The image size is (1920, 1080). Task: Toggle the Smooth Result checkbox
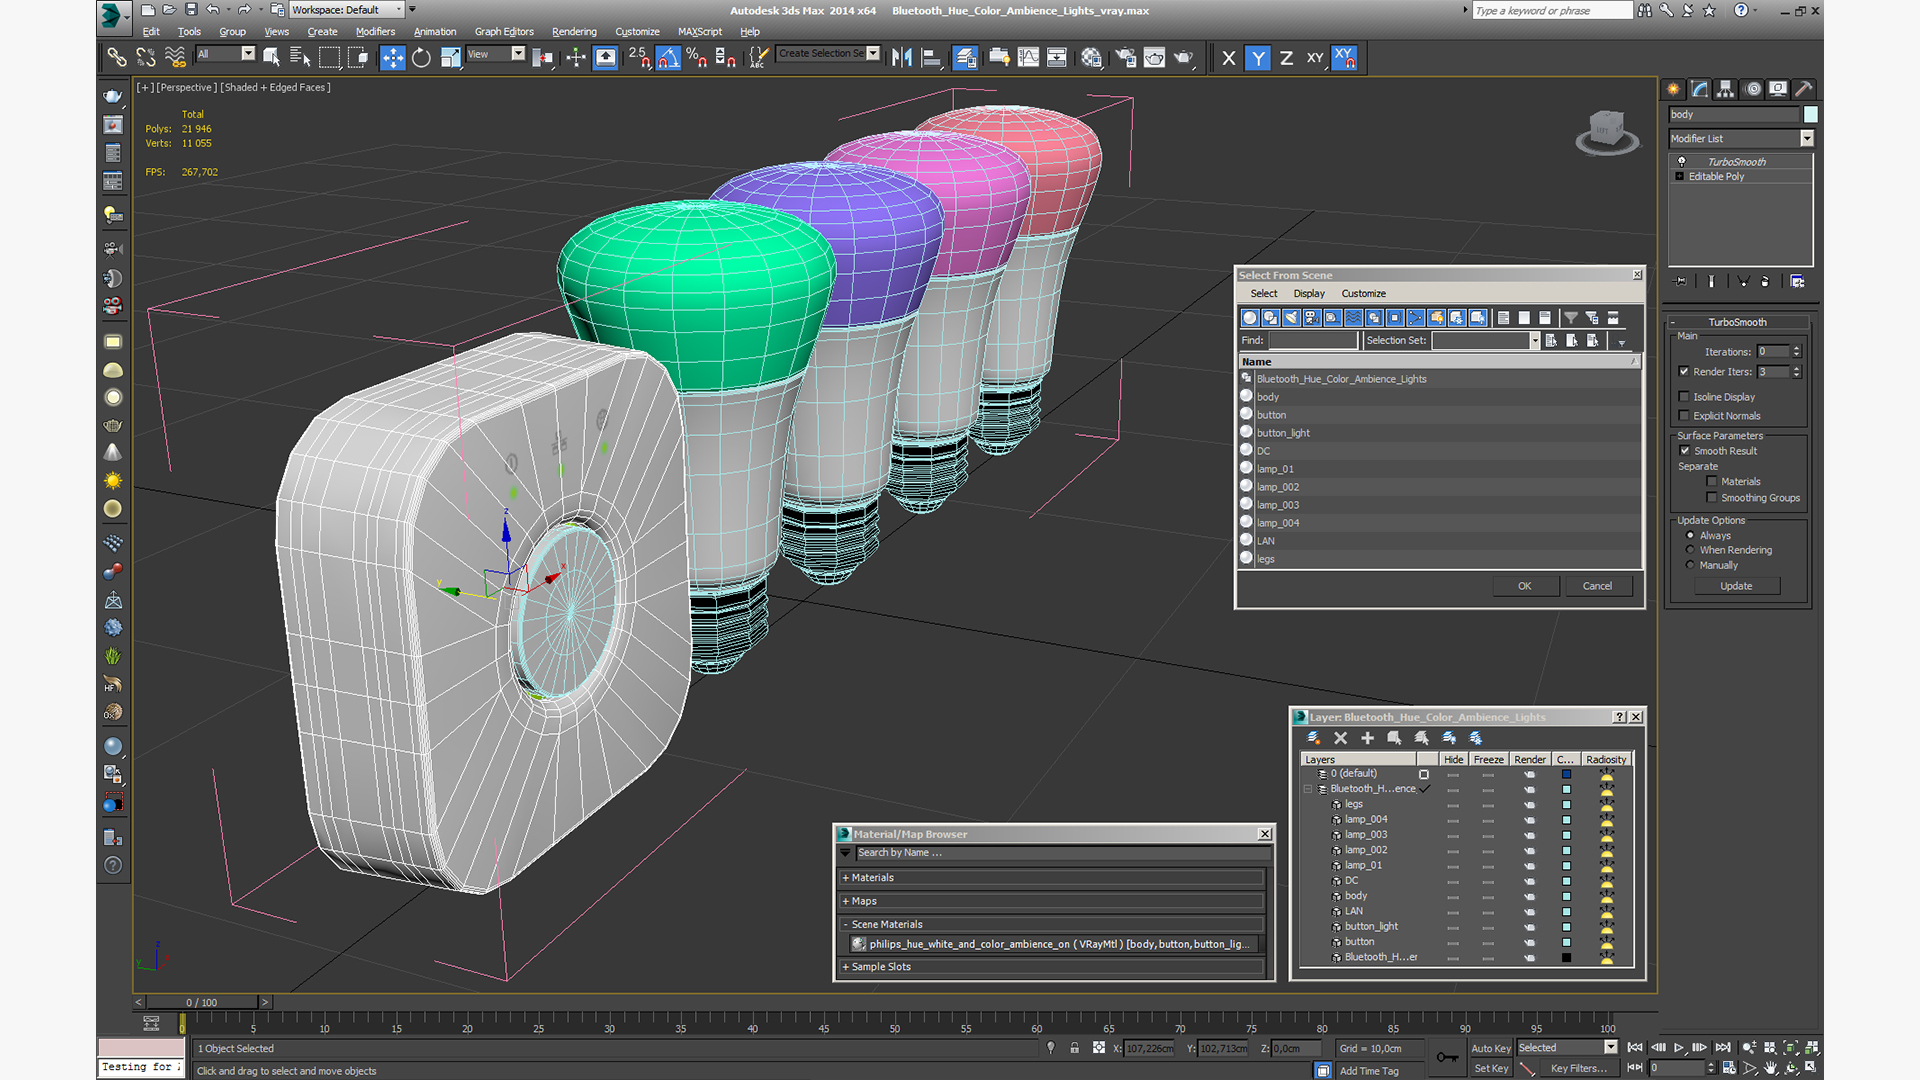click(1685, 450)
